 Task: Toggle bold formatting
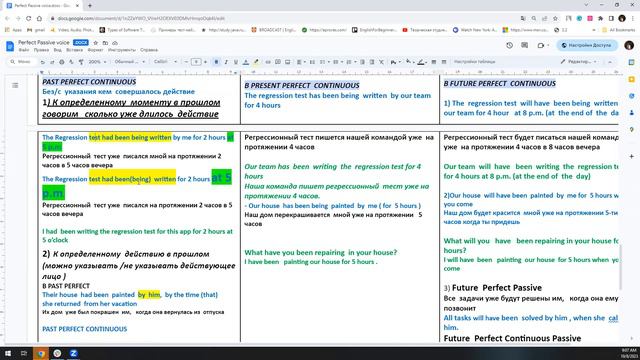click(x=216, y=62)
